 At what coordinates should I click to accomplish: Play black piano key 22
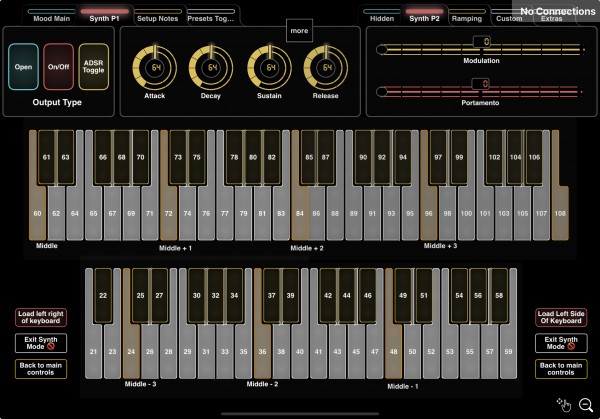tap(103, 295)
